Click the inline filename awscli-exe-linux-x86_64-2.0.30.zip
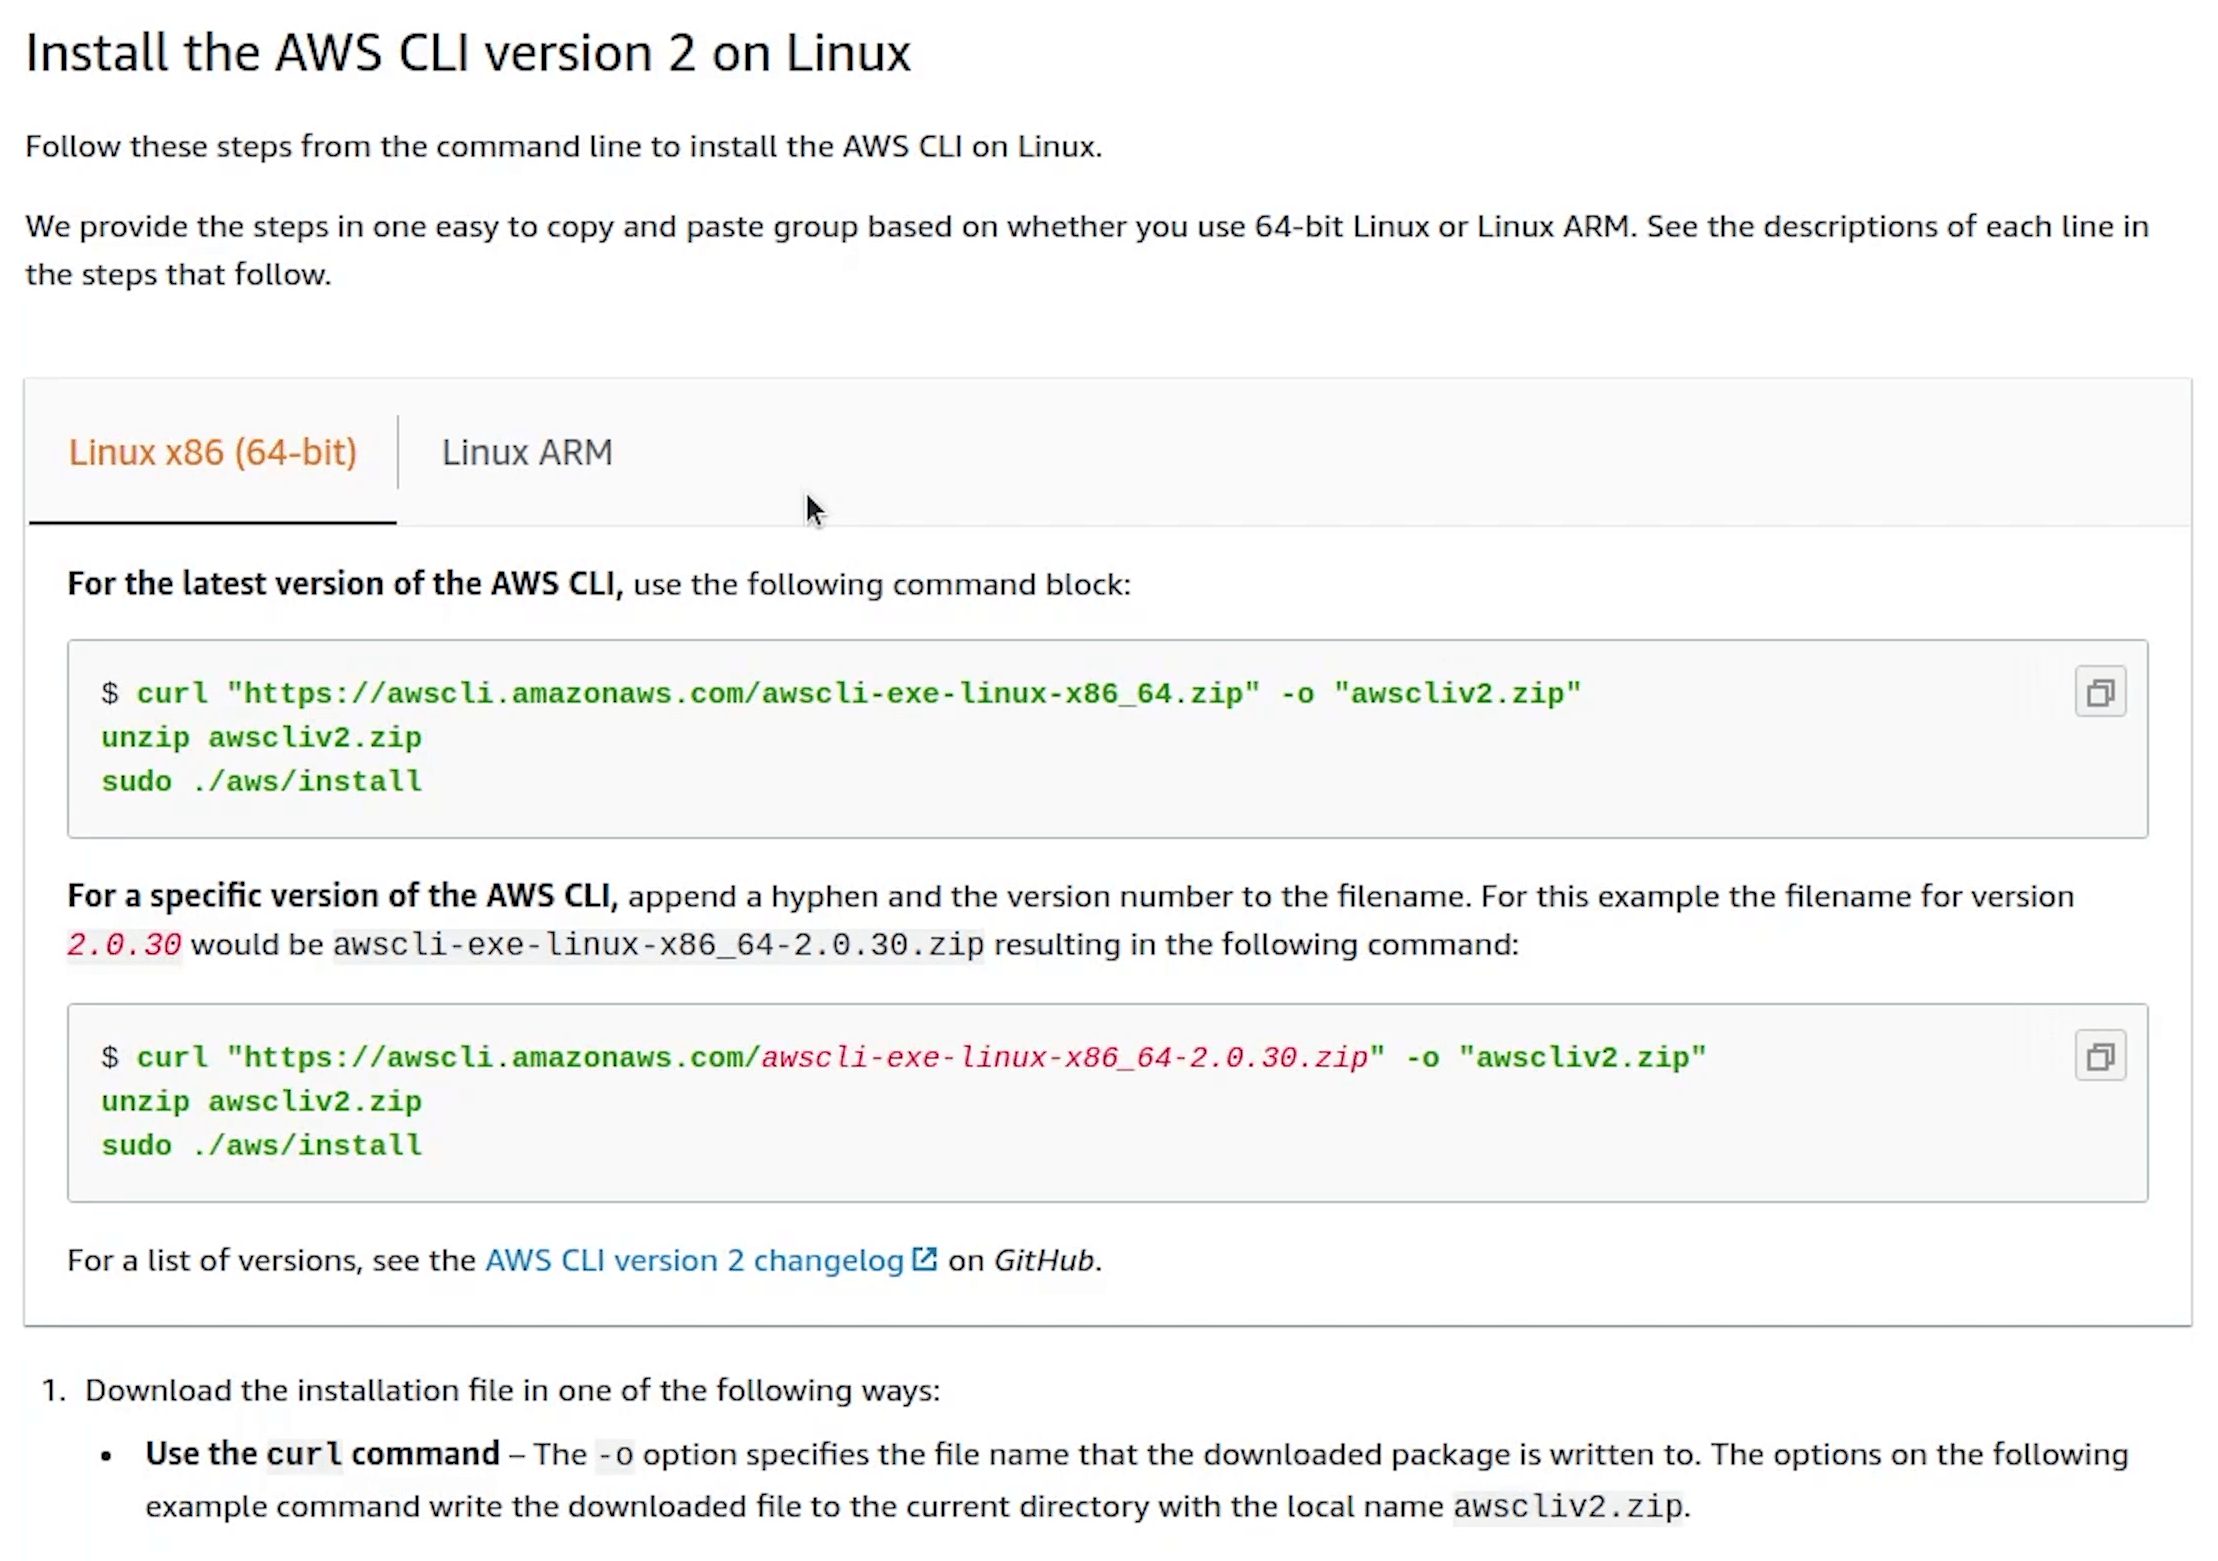Screen dimensions: 2218x1561 [x=658, y=944]
